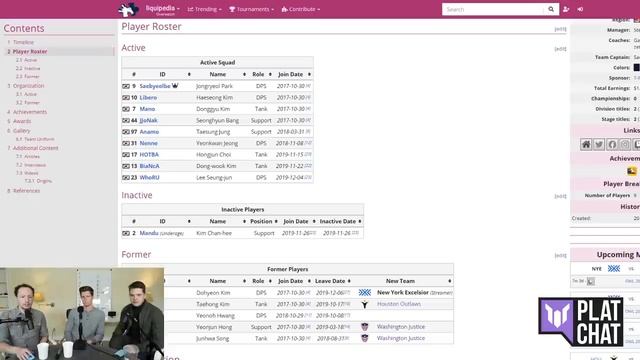Click the NYXL logo in Upcoming Matches
The height and width of the screenshot is (360, 640).
click(x=613, y=269)
